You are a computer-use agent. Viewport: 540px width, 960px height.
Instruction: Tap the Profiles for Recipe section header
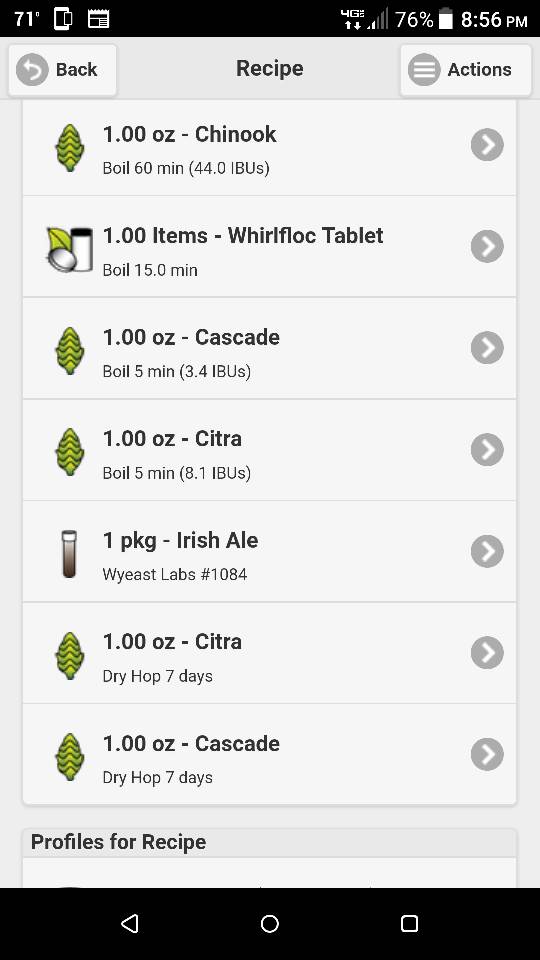[269, 842]
